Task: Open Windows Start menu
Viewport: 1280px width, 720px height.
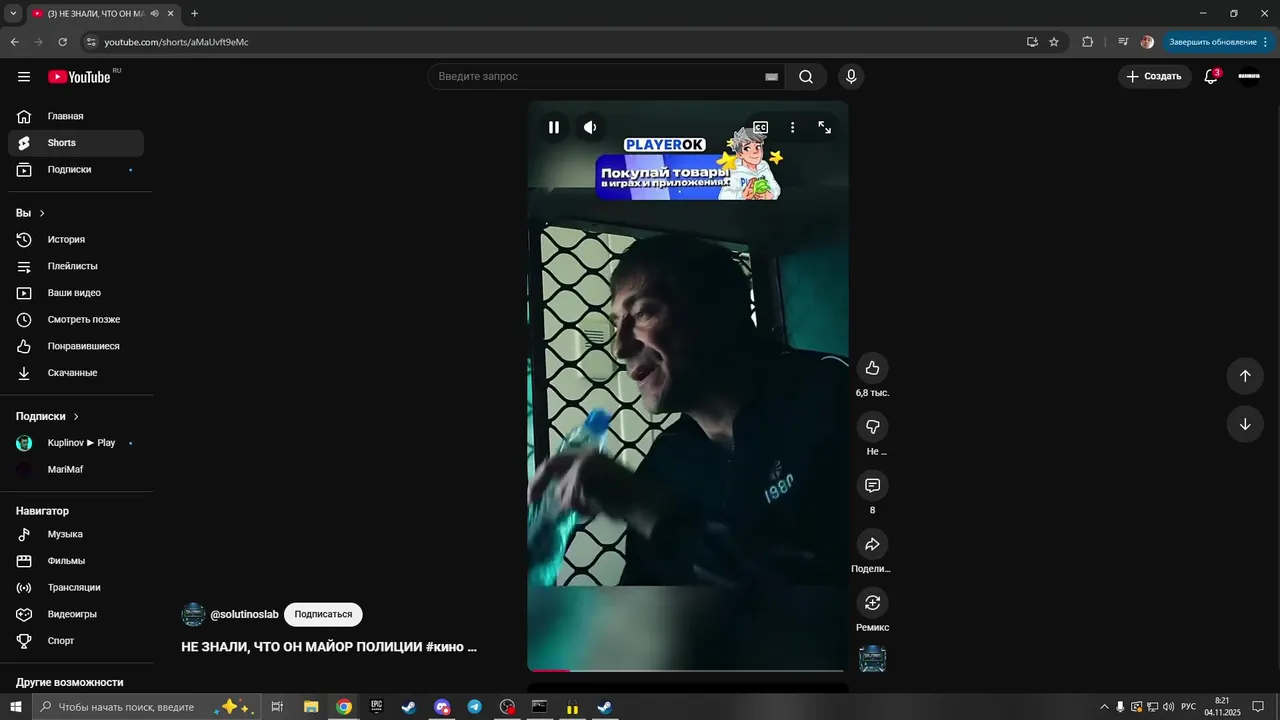Action: pos(16,707)
